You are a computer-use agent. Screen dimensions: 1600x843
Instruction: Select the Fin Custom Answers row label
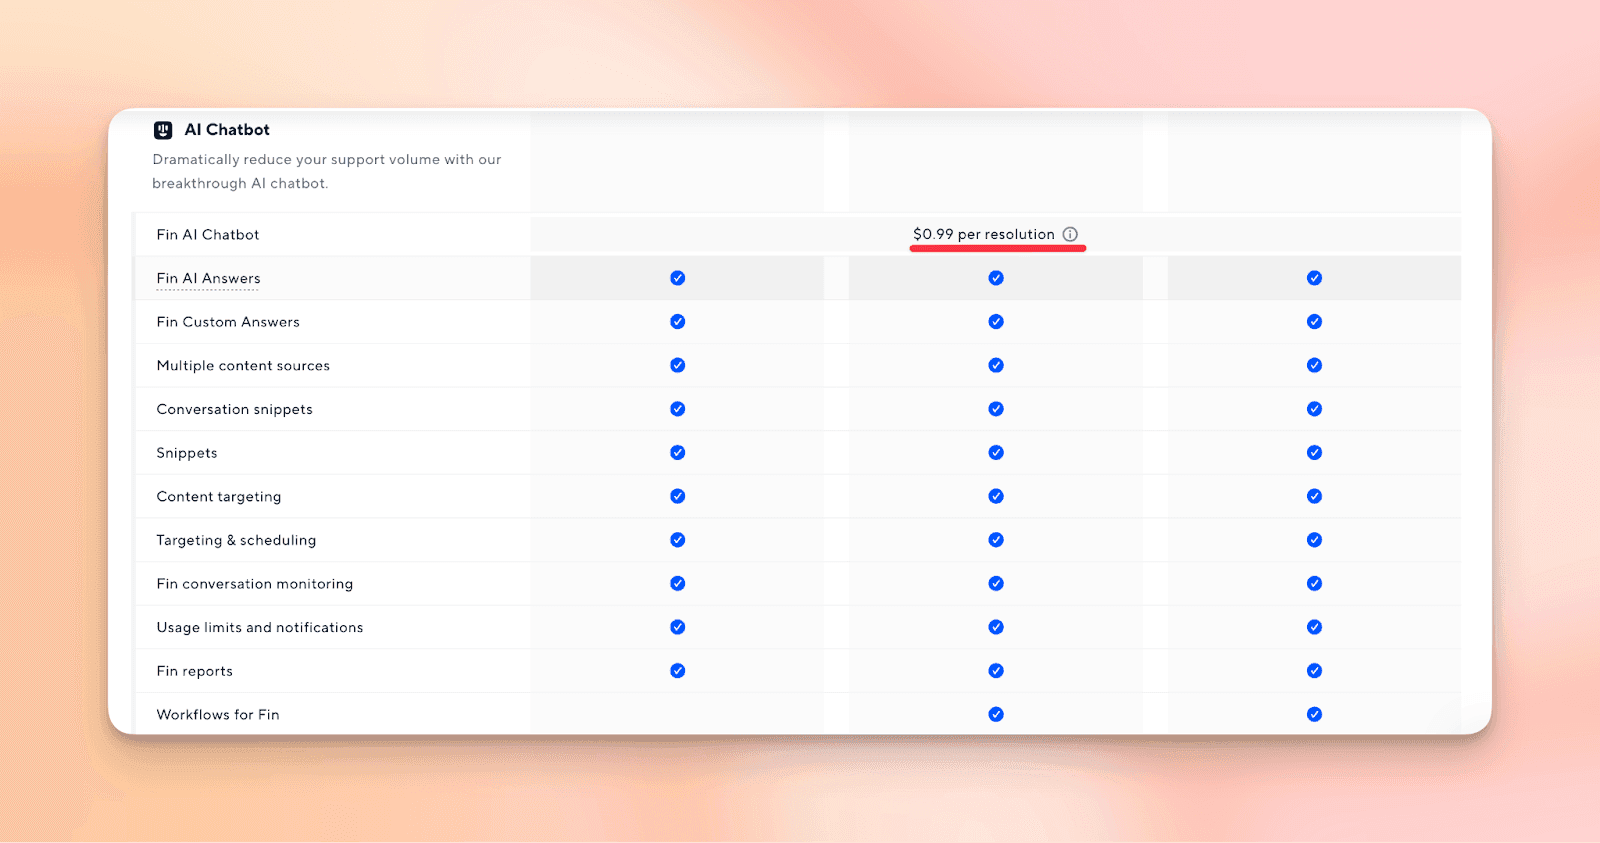pyautogui.click(x=228, y=322)
